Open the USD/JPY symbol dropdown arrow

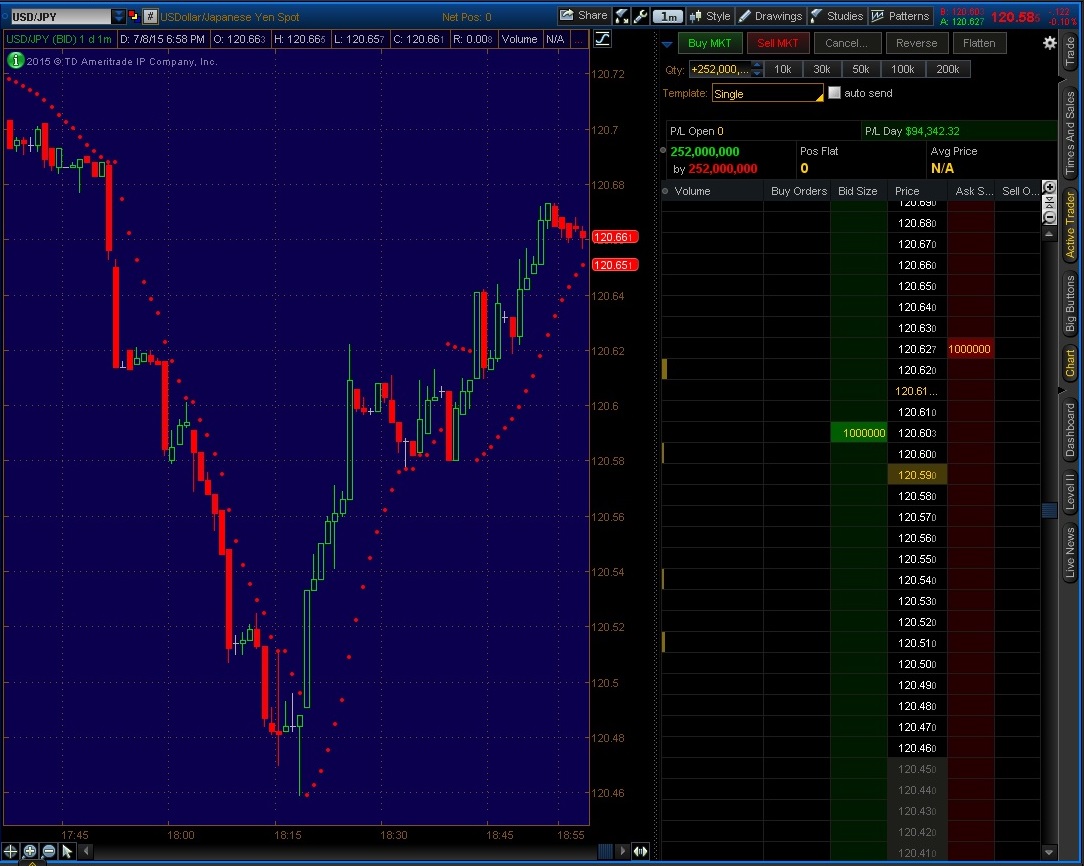click(x=118, y=16)
